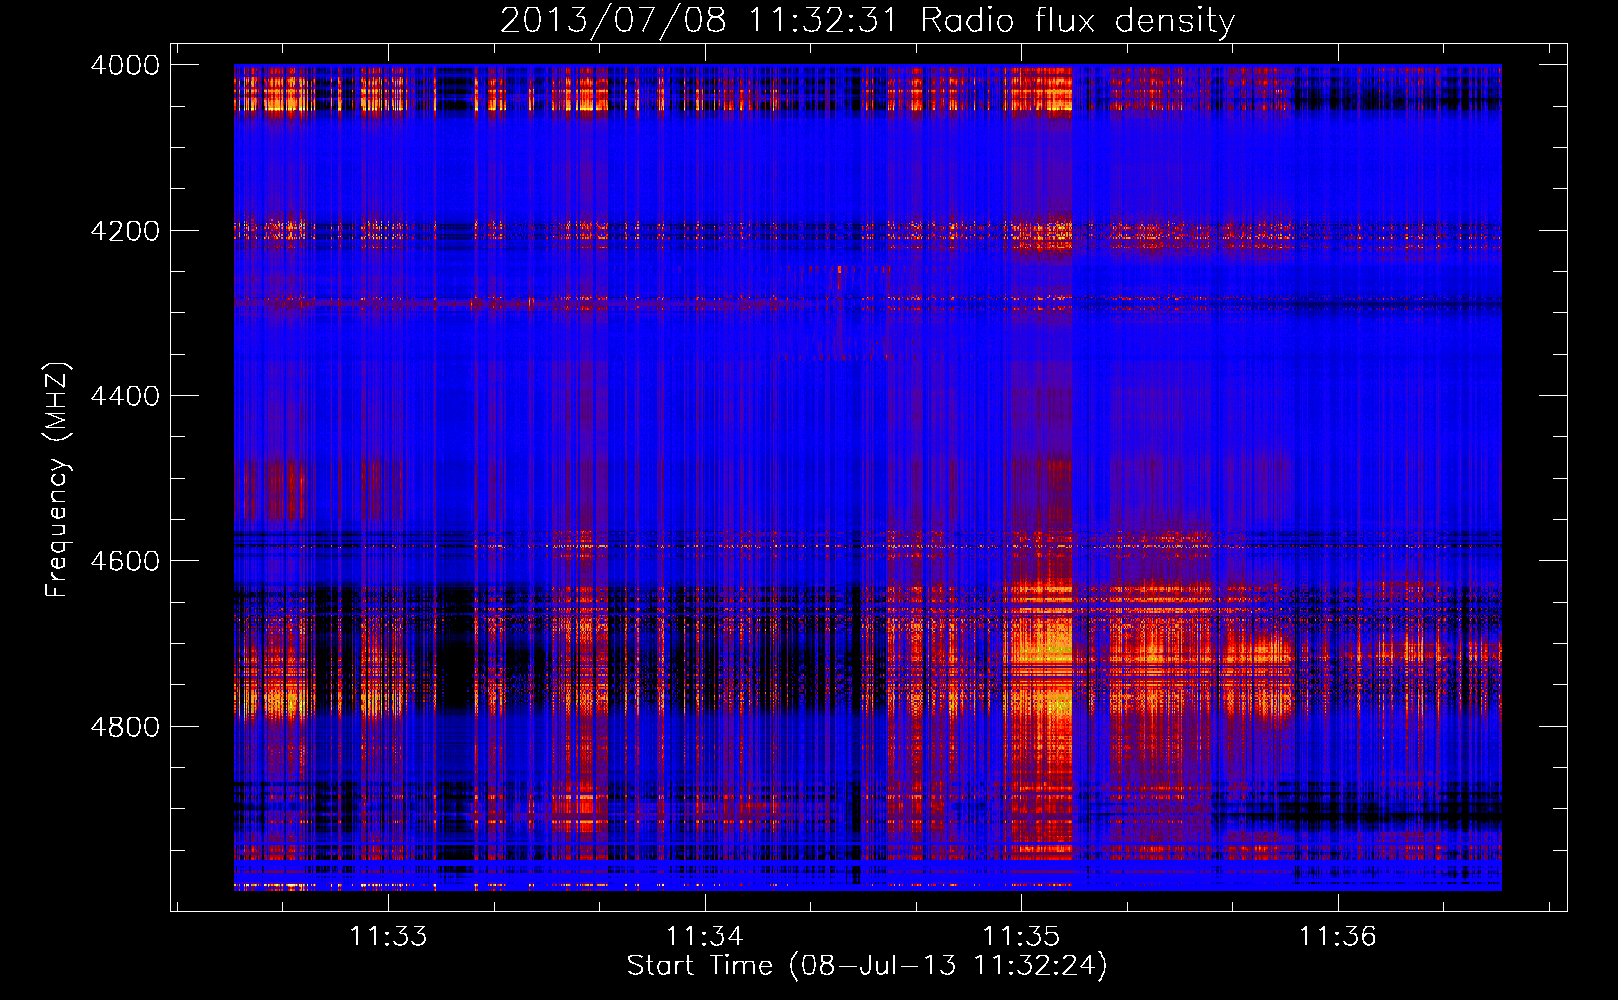Click the 11:36 time tick label
Viewport: 1618px width, 1000px height.
coord(1338,936)
